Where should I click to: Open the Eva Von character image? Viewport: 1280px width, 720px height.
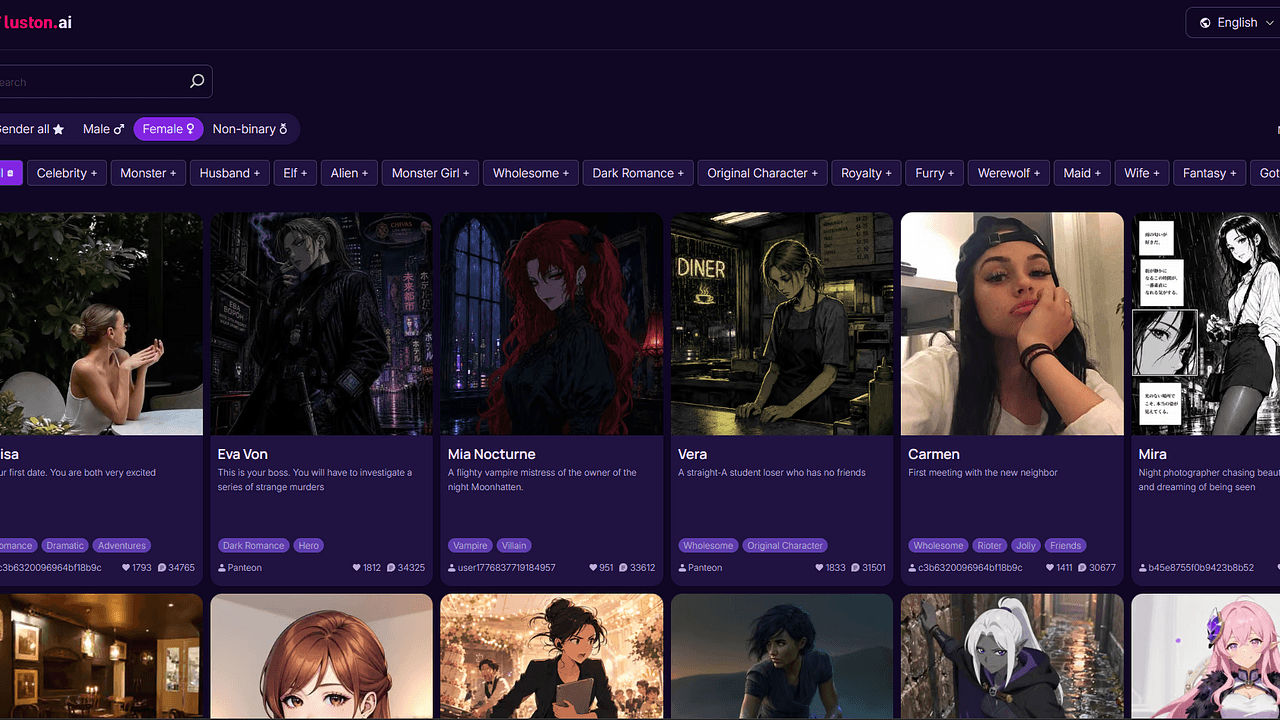pyautogui.click(x=322, y=323)
